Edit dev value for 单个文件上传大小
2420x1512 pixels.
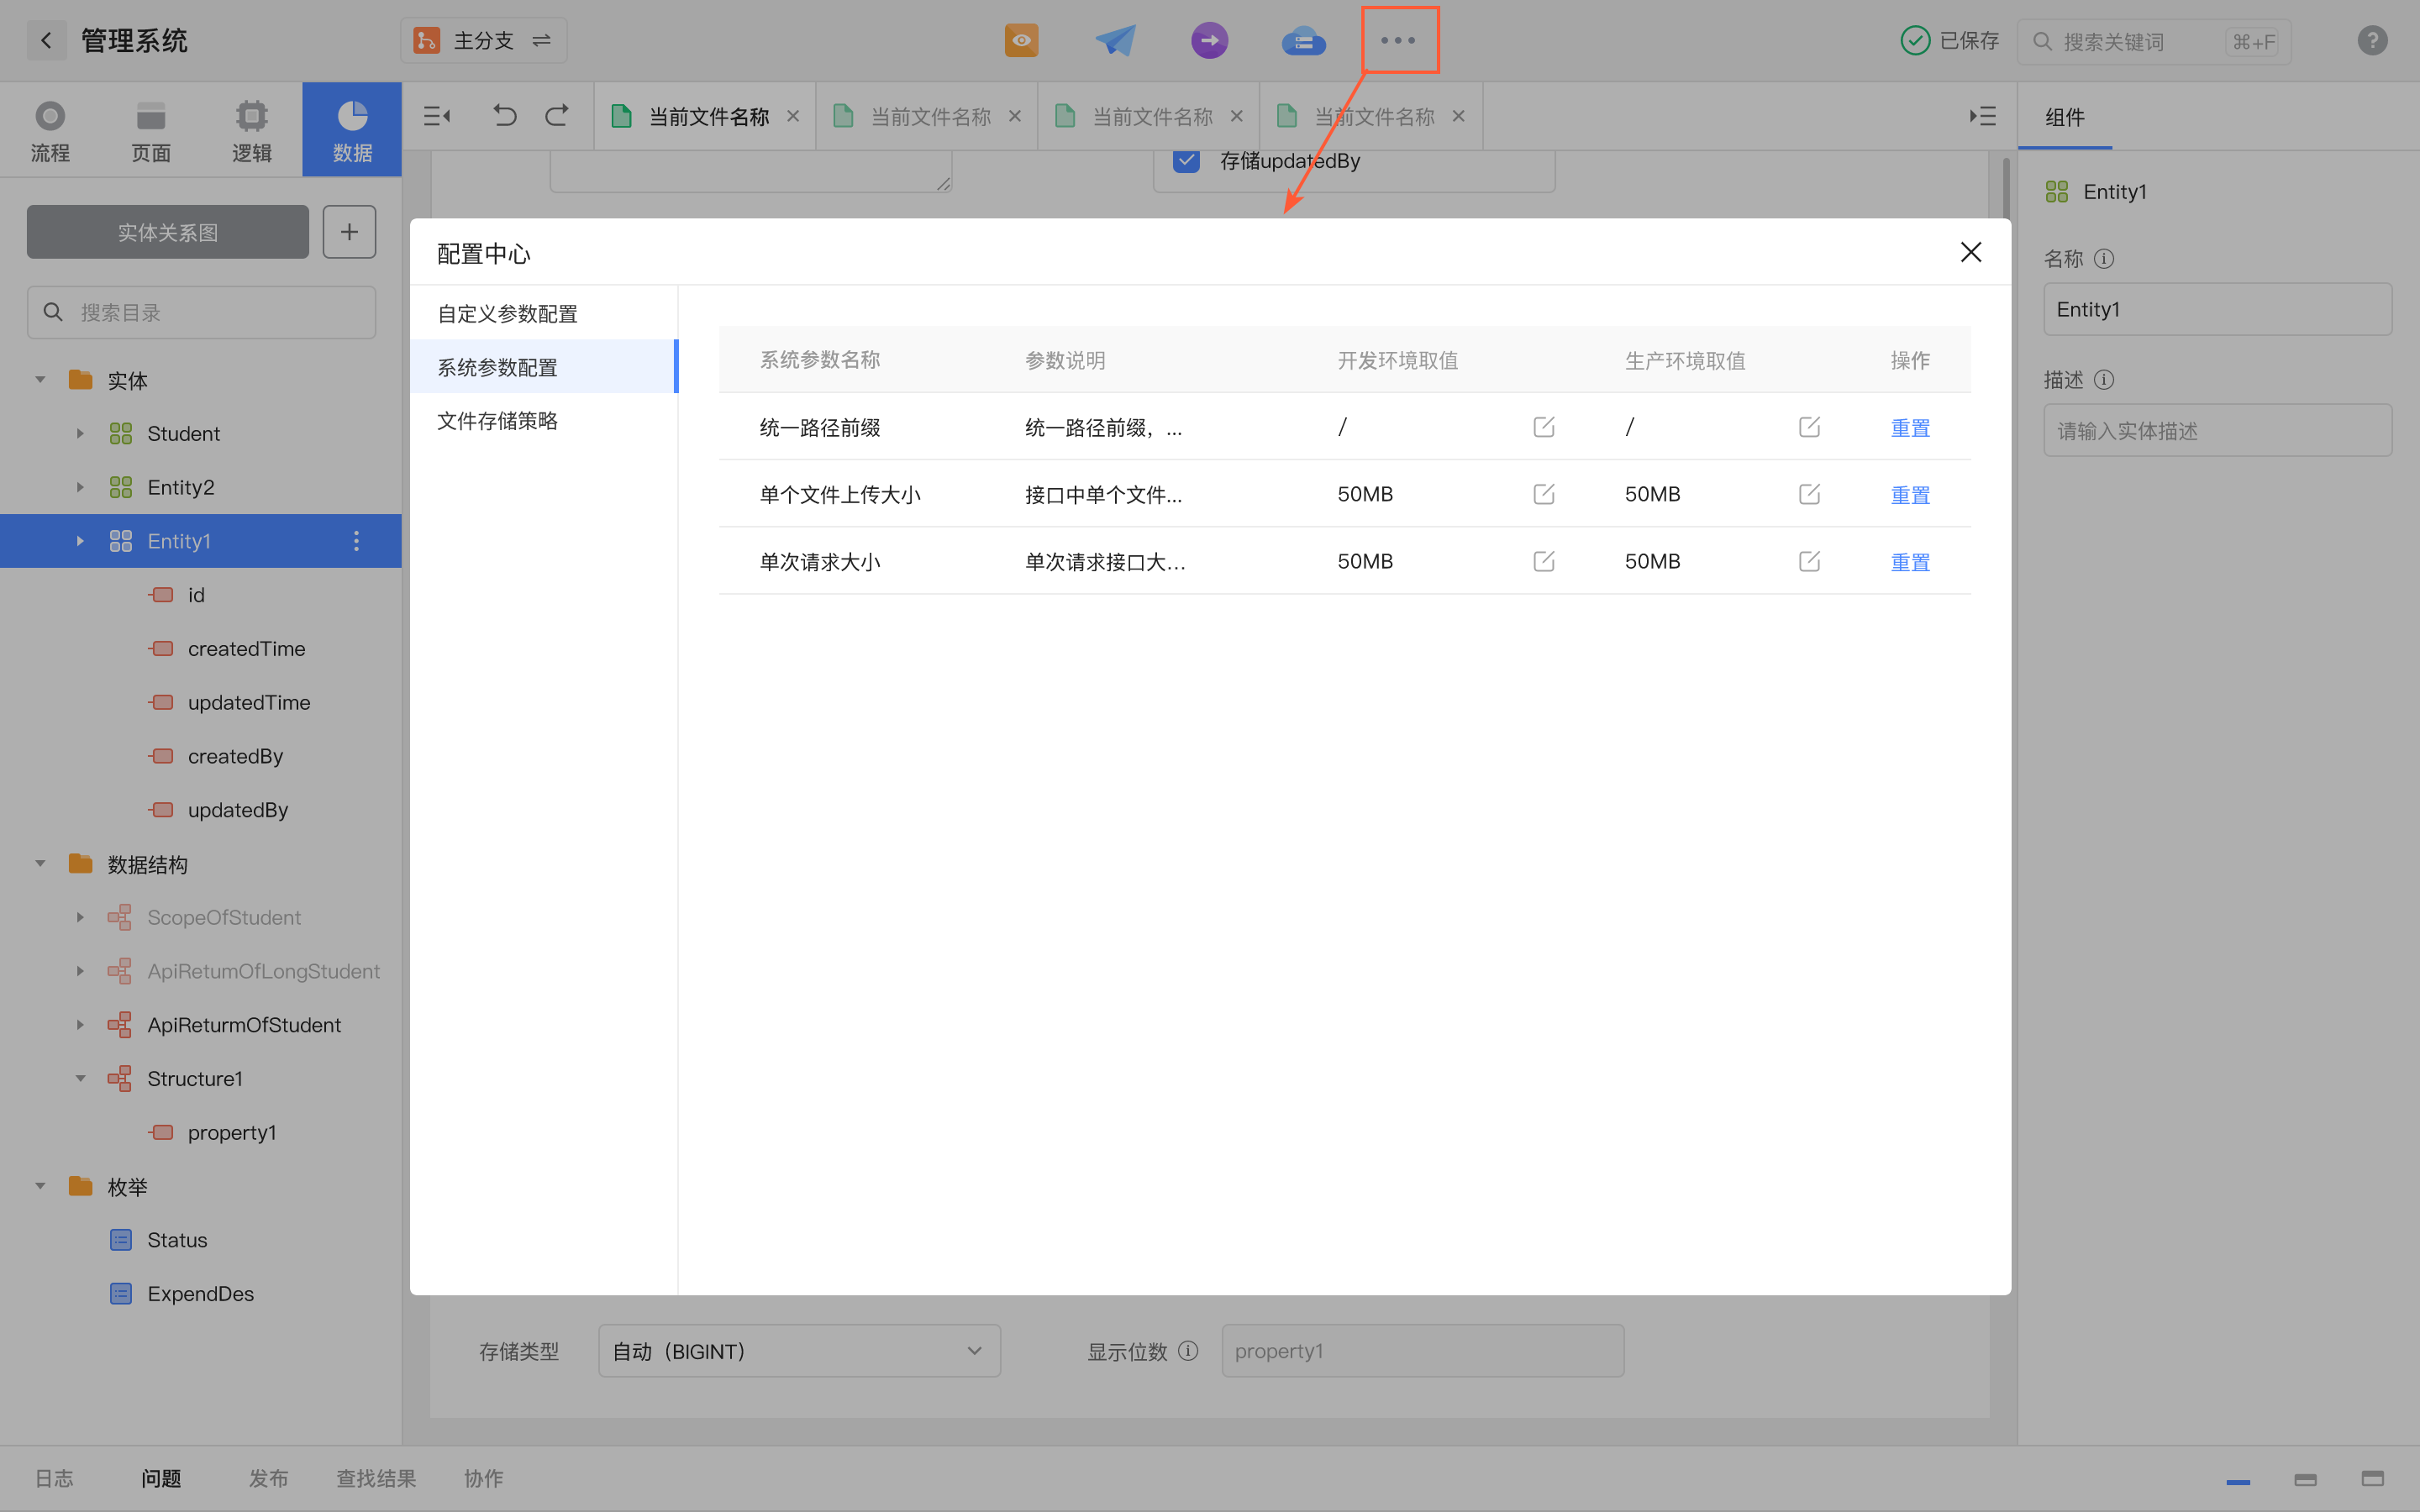tap(1544, 494)
